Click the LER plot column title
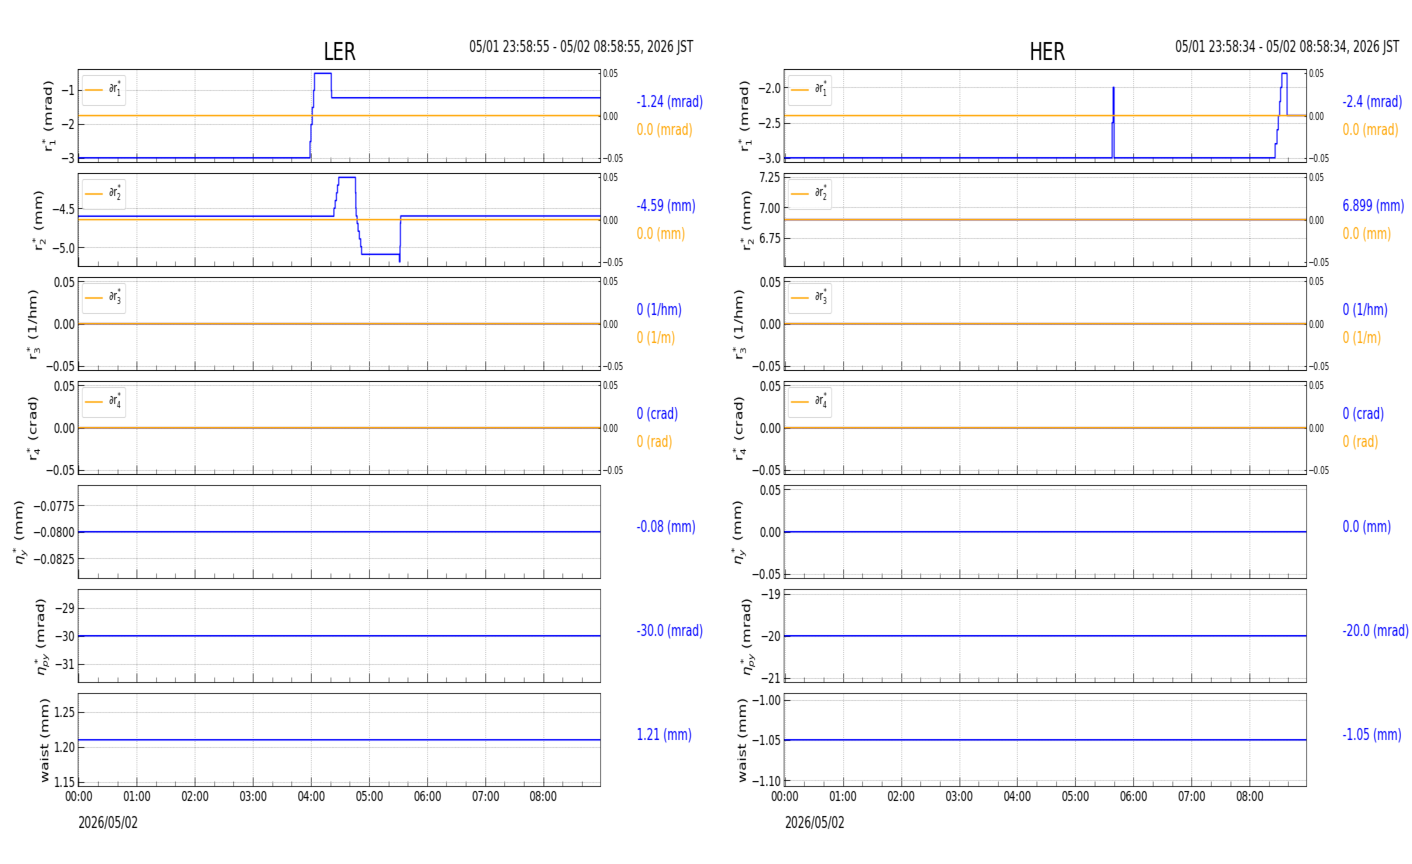The image size is (1412, 864). tap(339, 52)
